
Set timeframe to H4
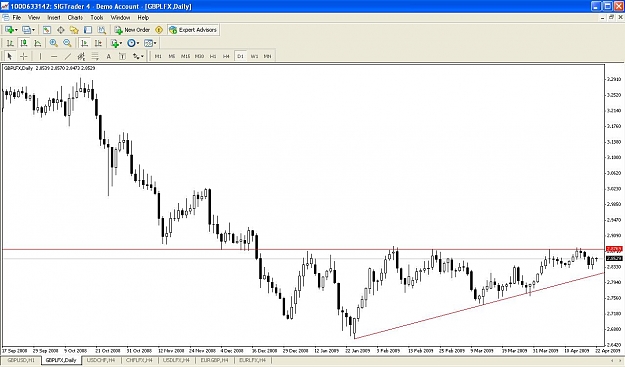(226, 56)
